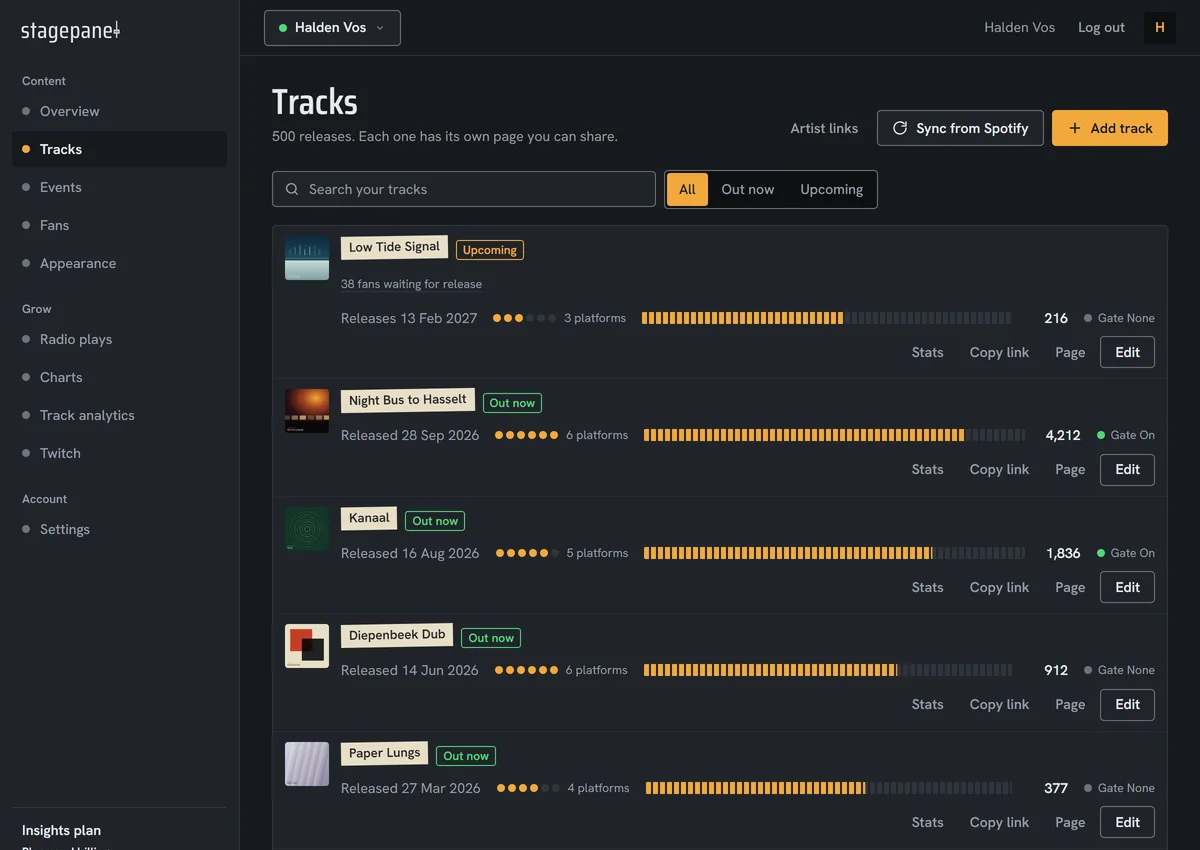Open Kanaal cover art thumbnail
The height and width of the screenshot is (850, 1200).
point(307,528)
